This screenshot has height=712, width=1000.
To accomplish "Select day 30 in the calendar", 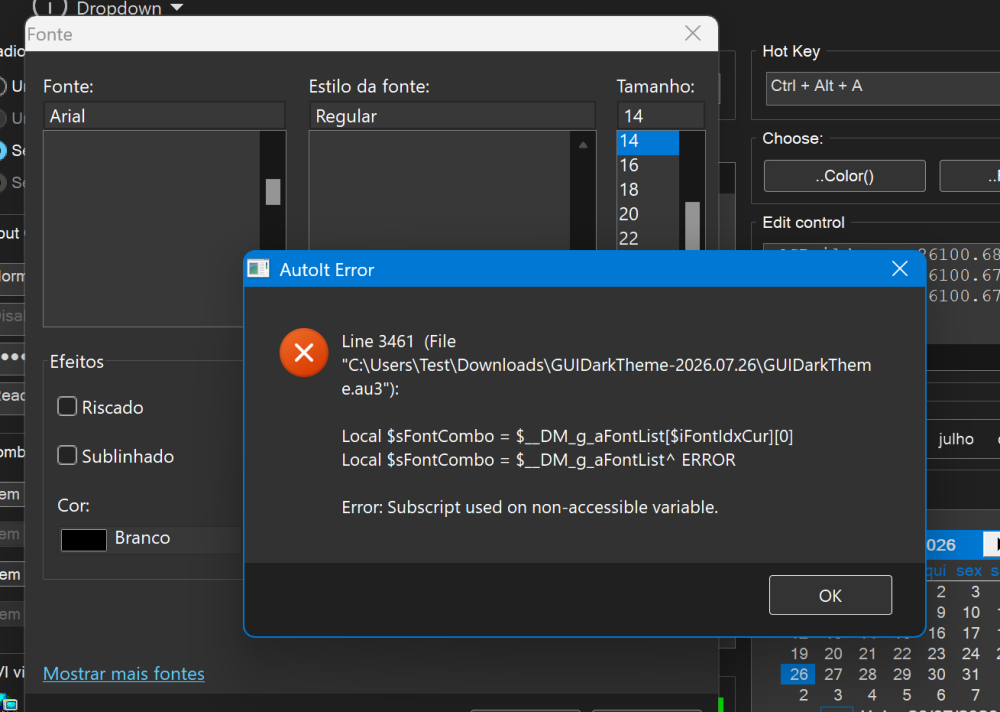I will [936, 674].
